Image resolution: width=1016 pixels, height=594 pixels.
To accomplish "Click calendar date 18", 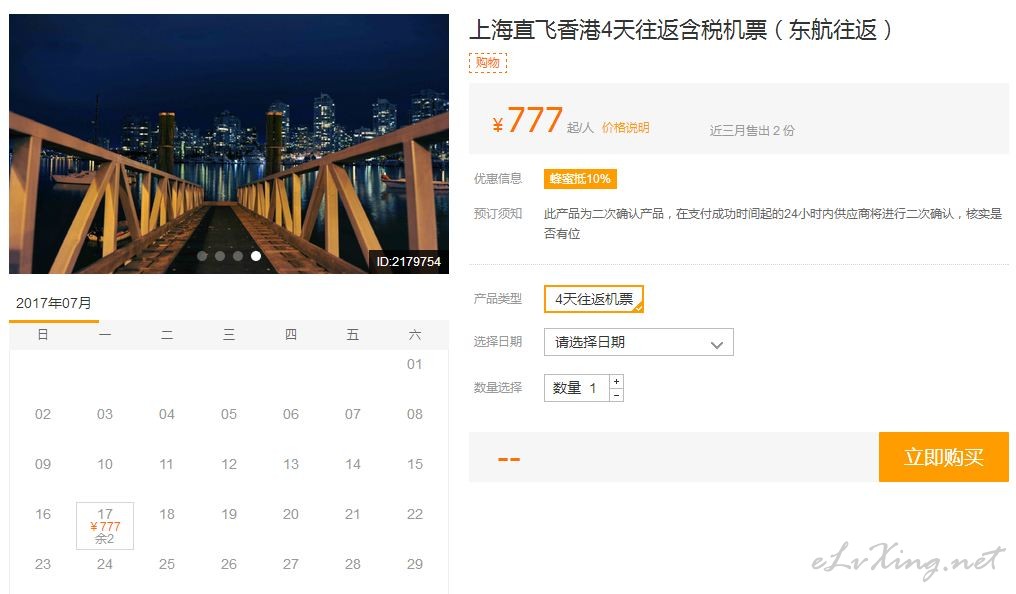I will tap(167, 514).
